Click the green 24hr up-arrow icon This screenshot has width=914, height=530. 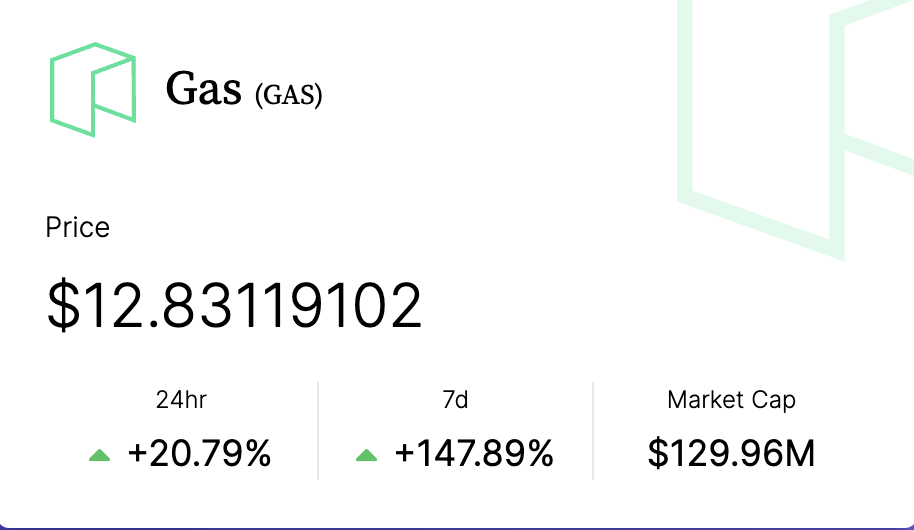tap(99, 455)
